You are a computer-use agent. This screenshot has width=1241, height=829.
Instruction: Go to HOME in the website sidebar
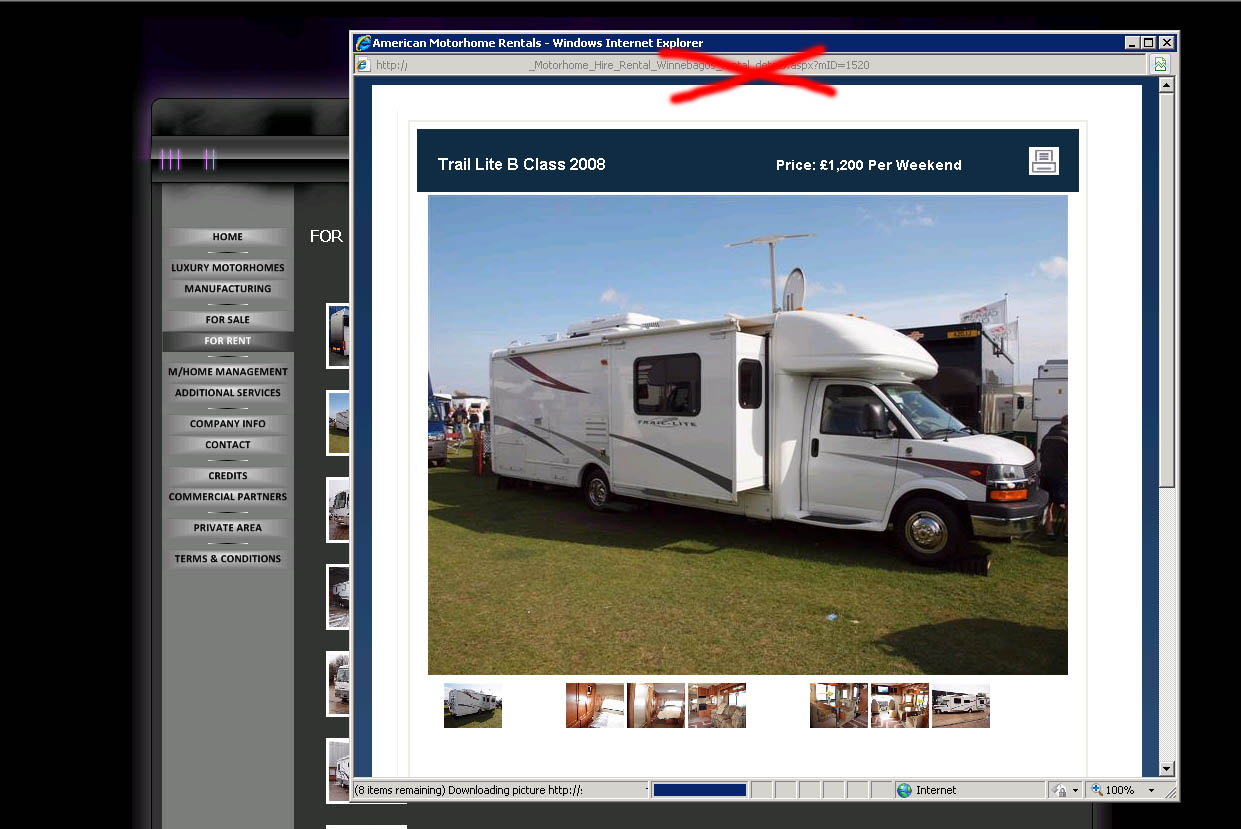point(228,237)
